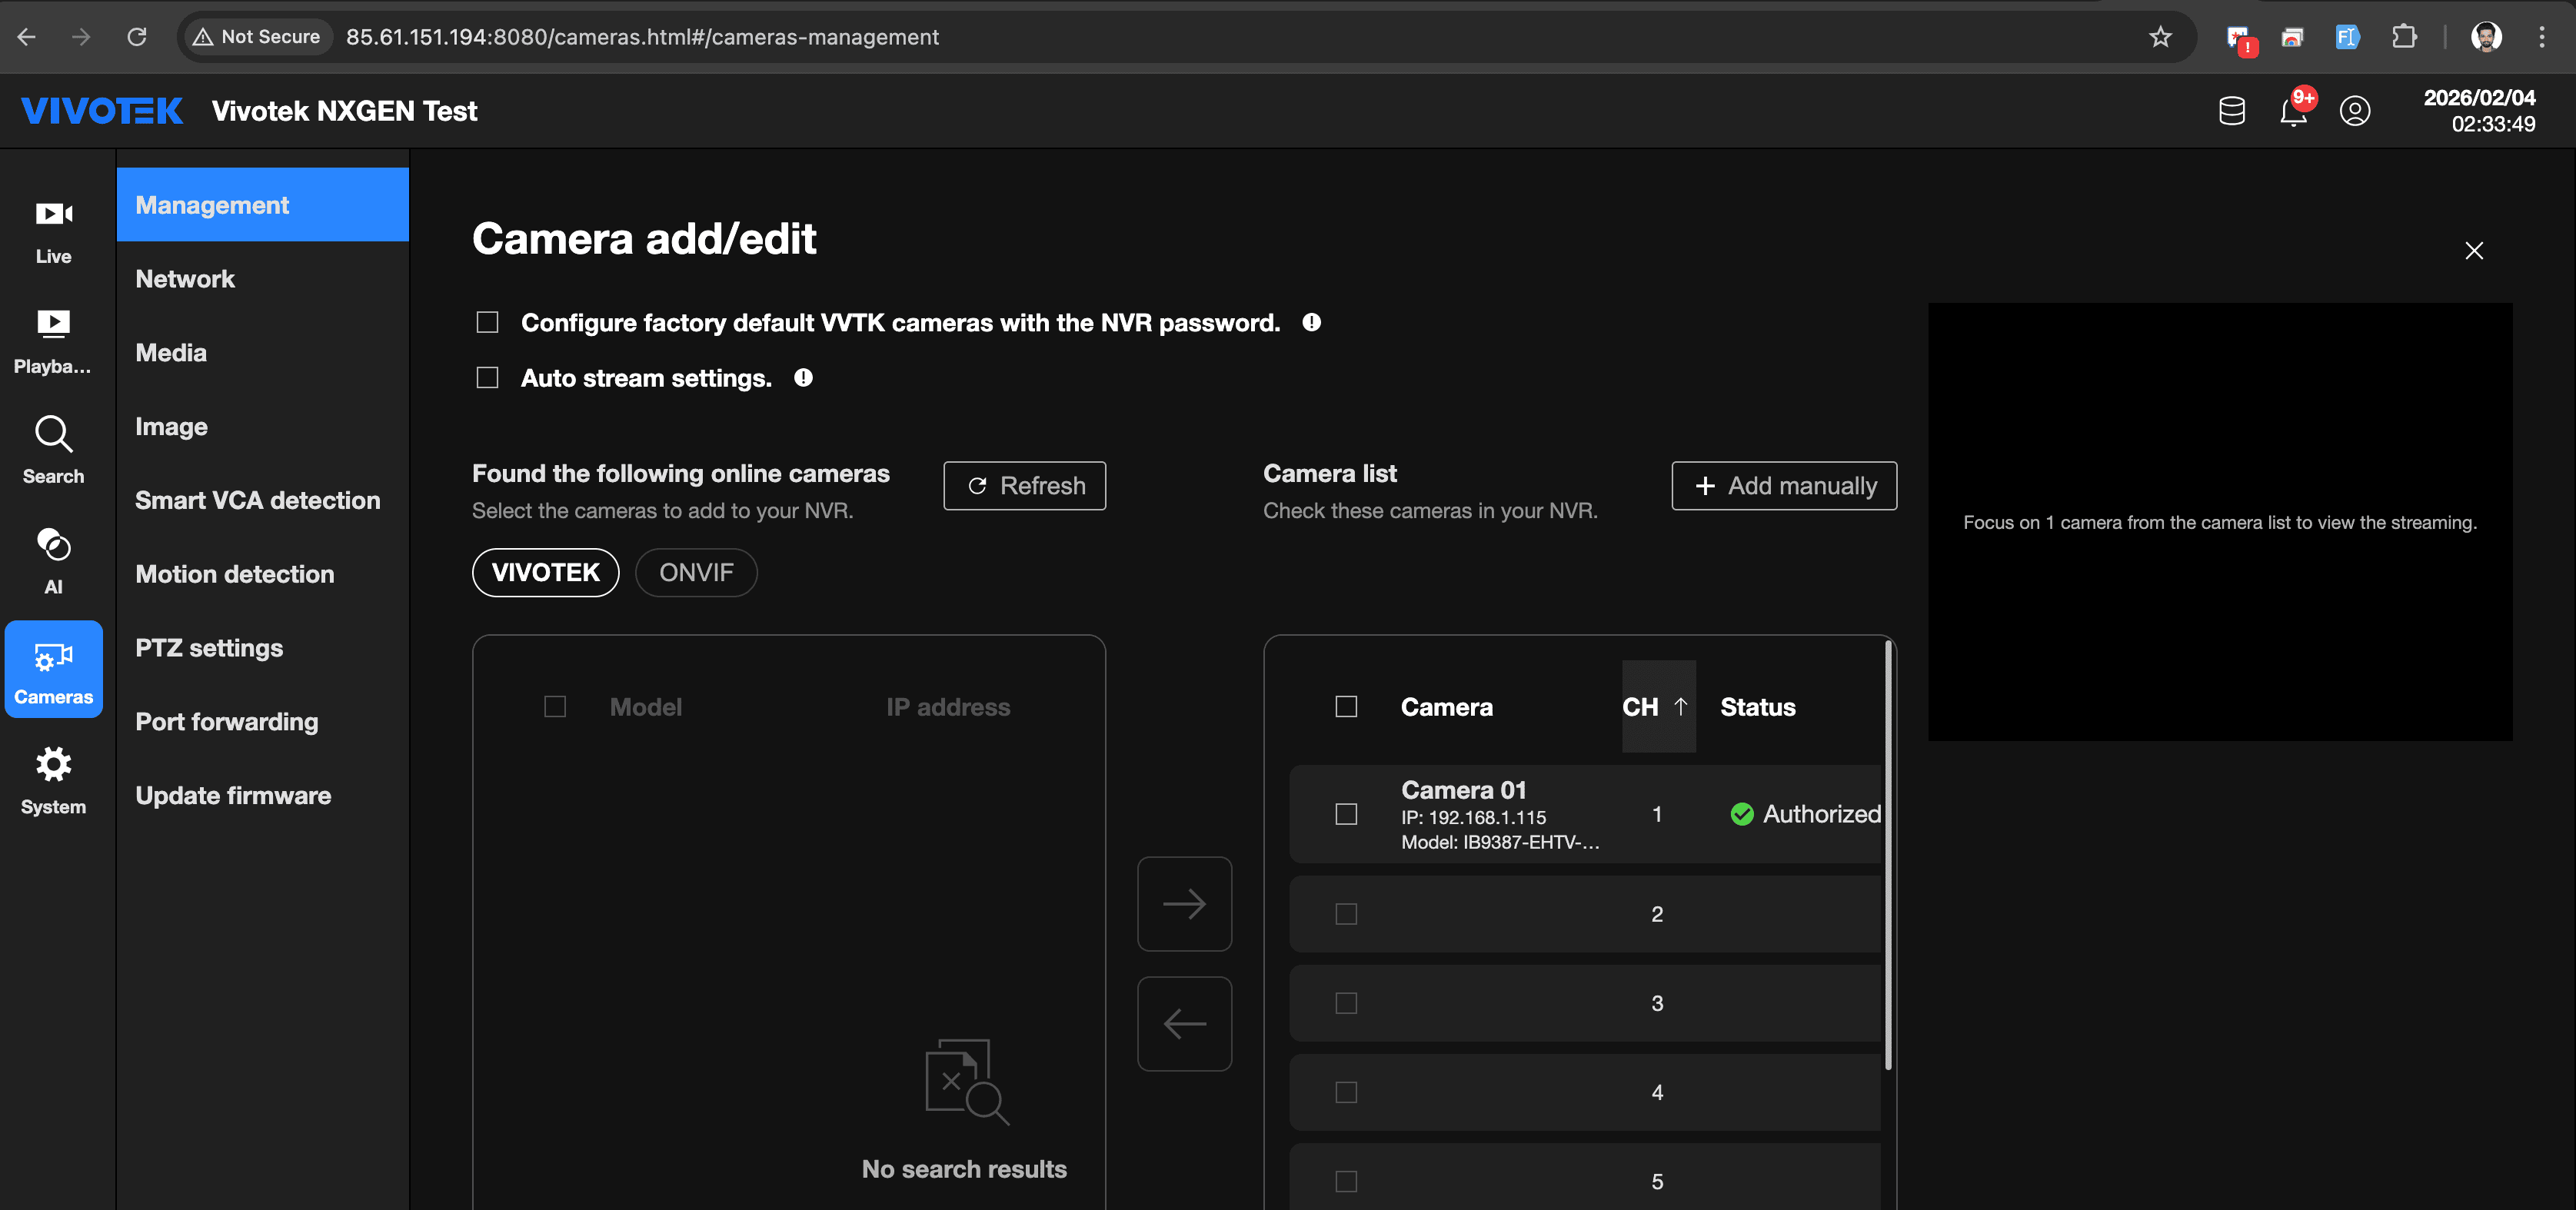The width and height of the screenshot is (2576, 1210).
Task: Click the right arrow to add cameras
Action: [1184, 904]
